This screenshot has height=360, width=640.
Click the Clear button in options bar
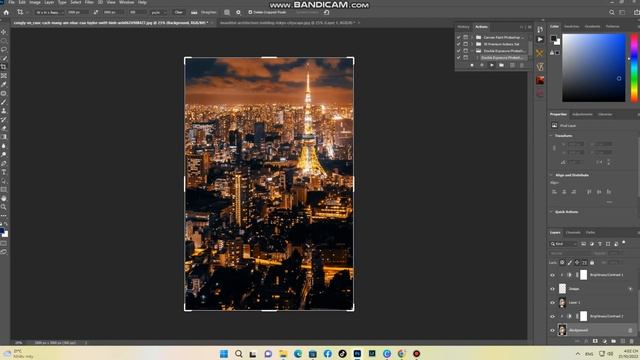tap(178, 12)
